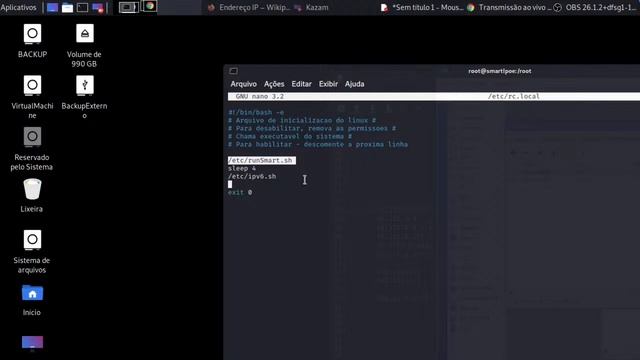Click the show desktop panel launcher
Screen dimensions: 640x360
point(52,7)
